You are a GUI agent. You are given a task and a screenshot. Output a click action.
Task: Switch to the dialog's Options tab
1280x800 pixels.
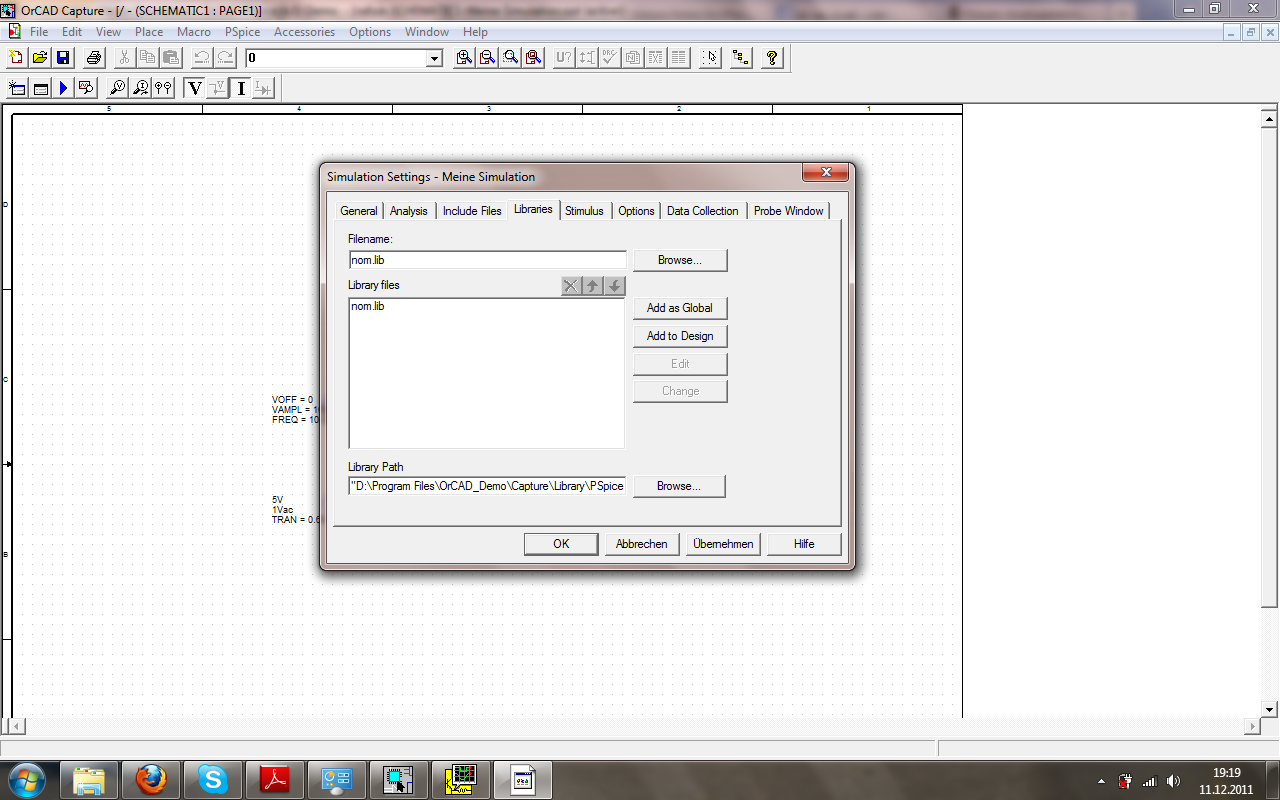click(636, 211)
